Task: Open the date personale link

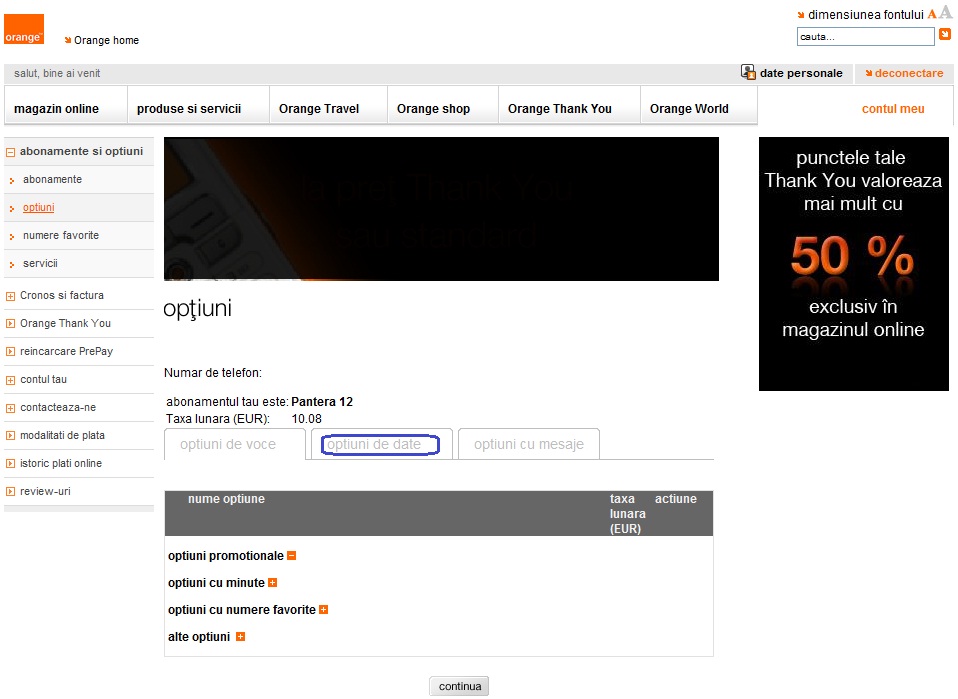Action: pos(801,73)
